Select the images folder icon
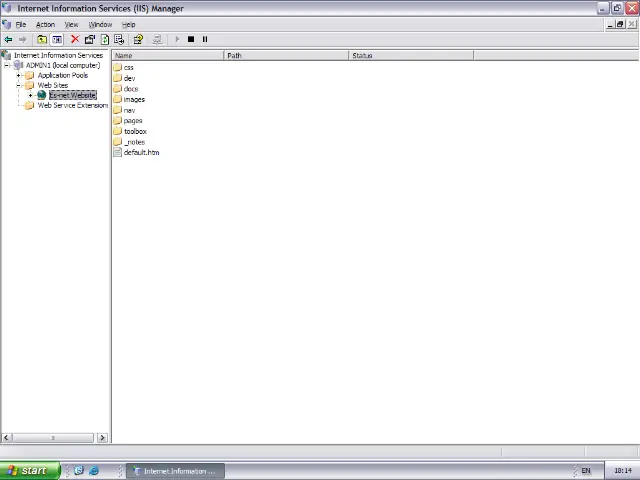Image resolution: width=640 pixels, height=480 pixels. point(118,99)
